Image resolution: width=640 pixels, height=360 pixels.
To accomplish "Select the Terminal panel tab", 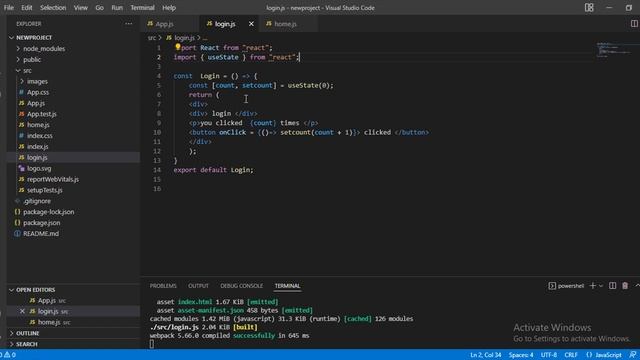I will (287, 286).
